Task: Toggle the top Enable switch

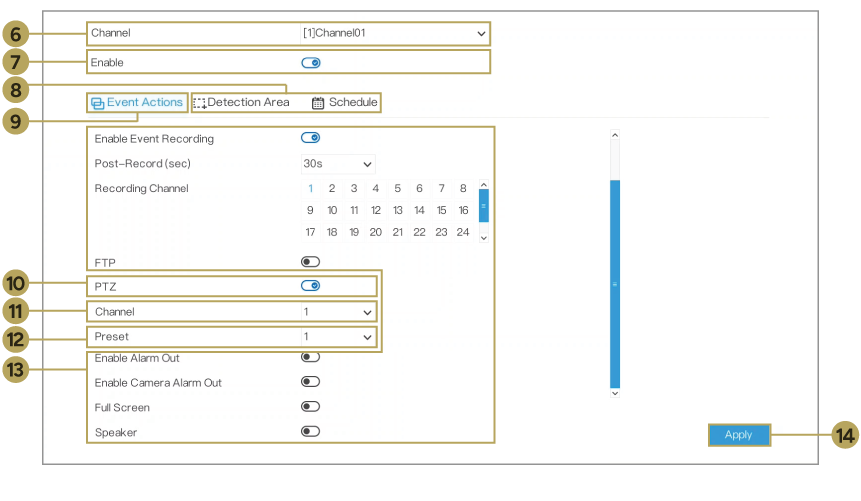Action: pyautogui.click(x=311, y=63)
